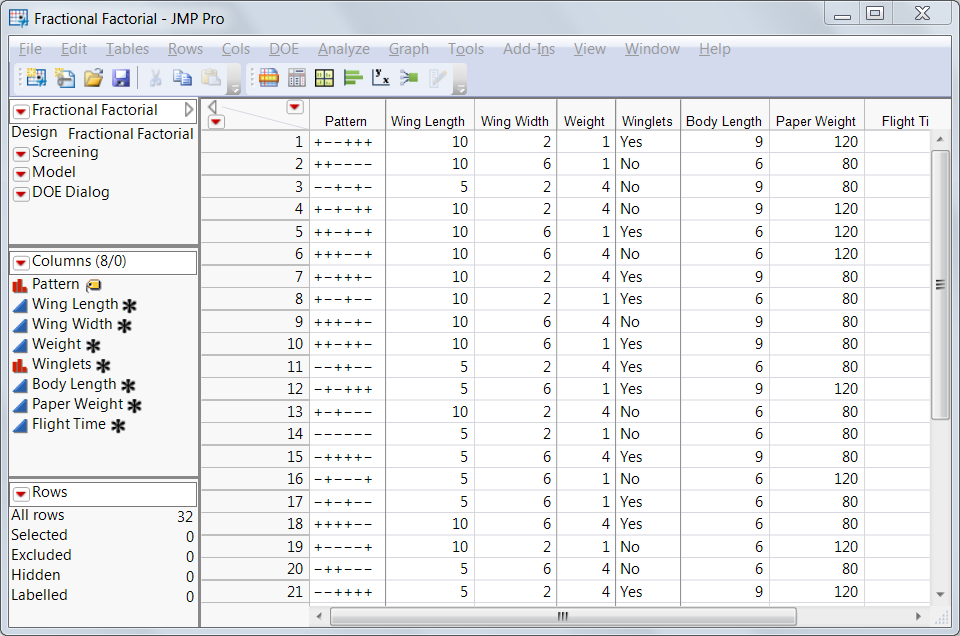Viewport: 960px width, 636px height.
Task: Click the New Data Table toolbar icon
Action: click(36, 77)
